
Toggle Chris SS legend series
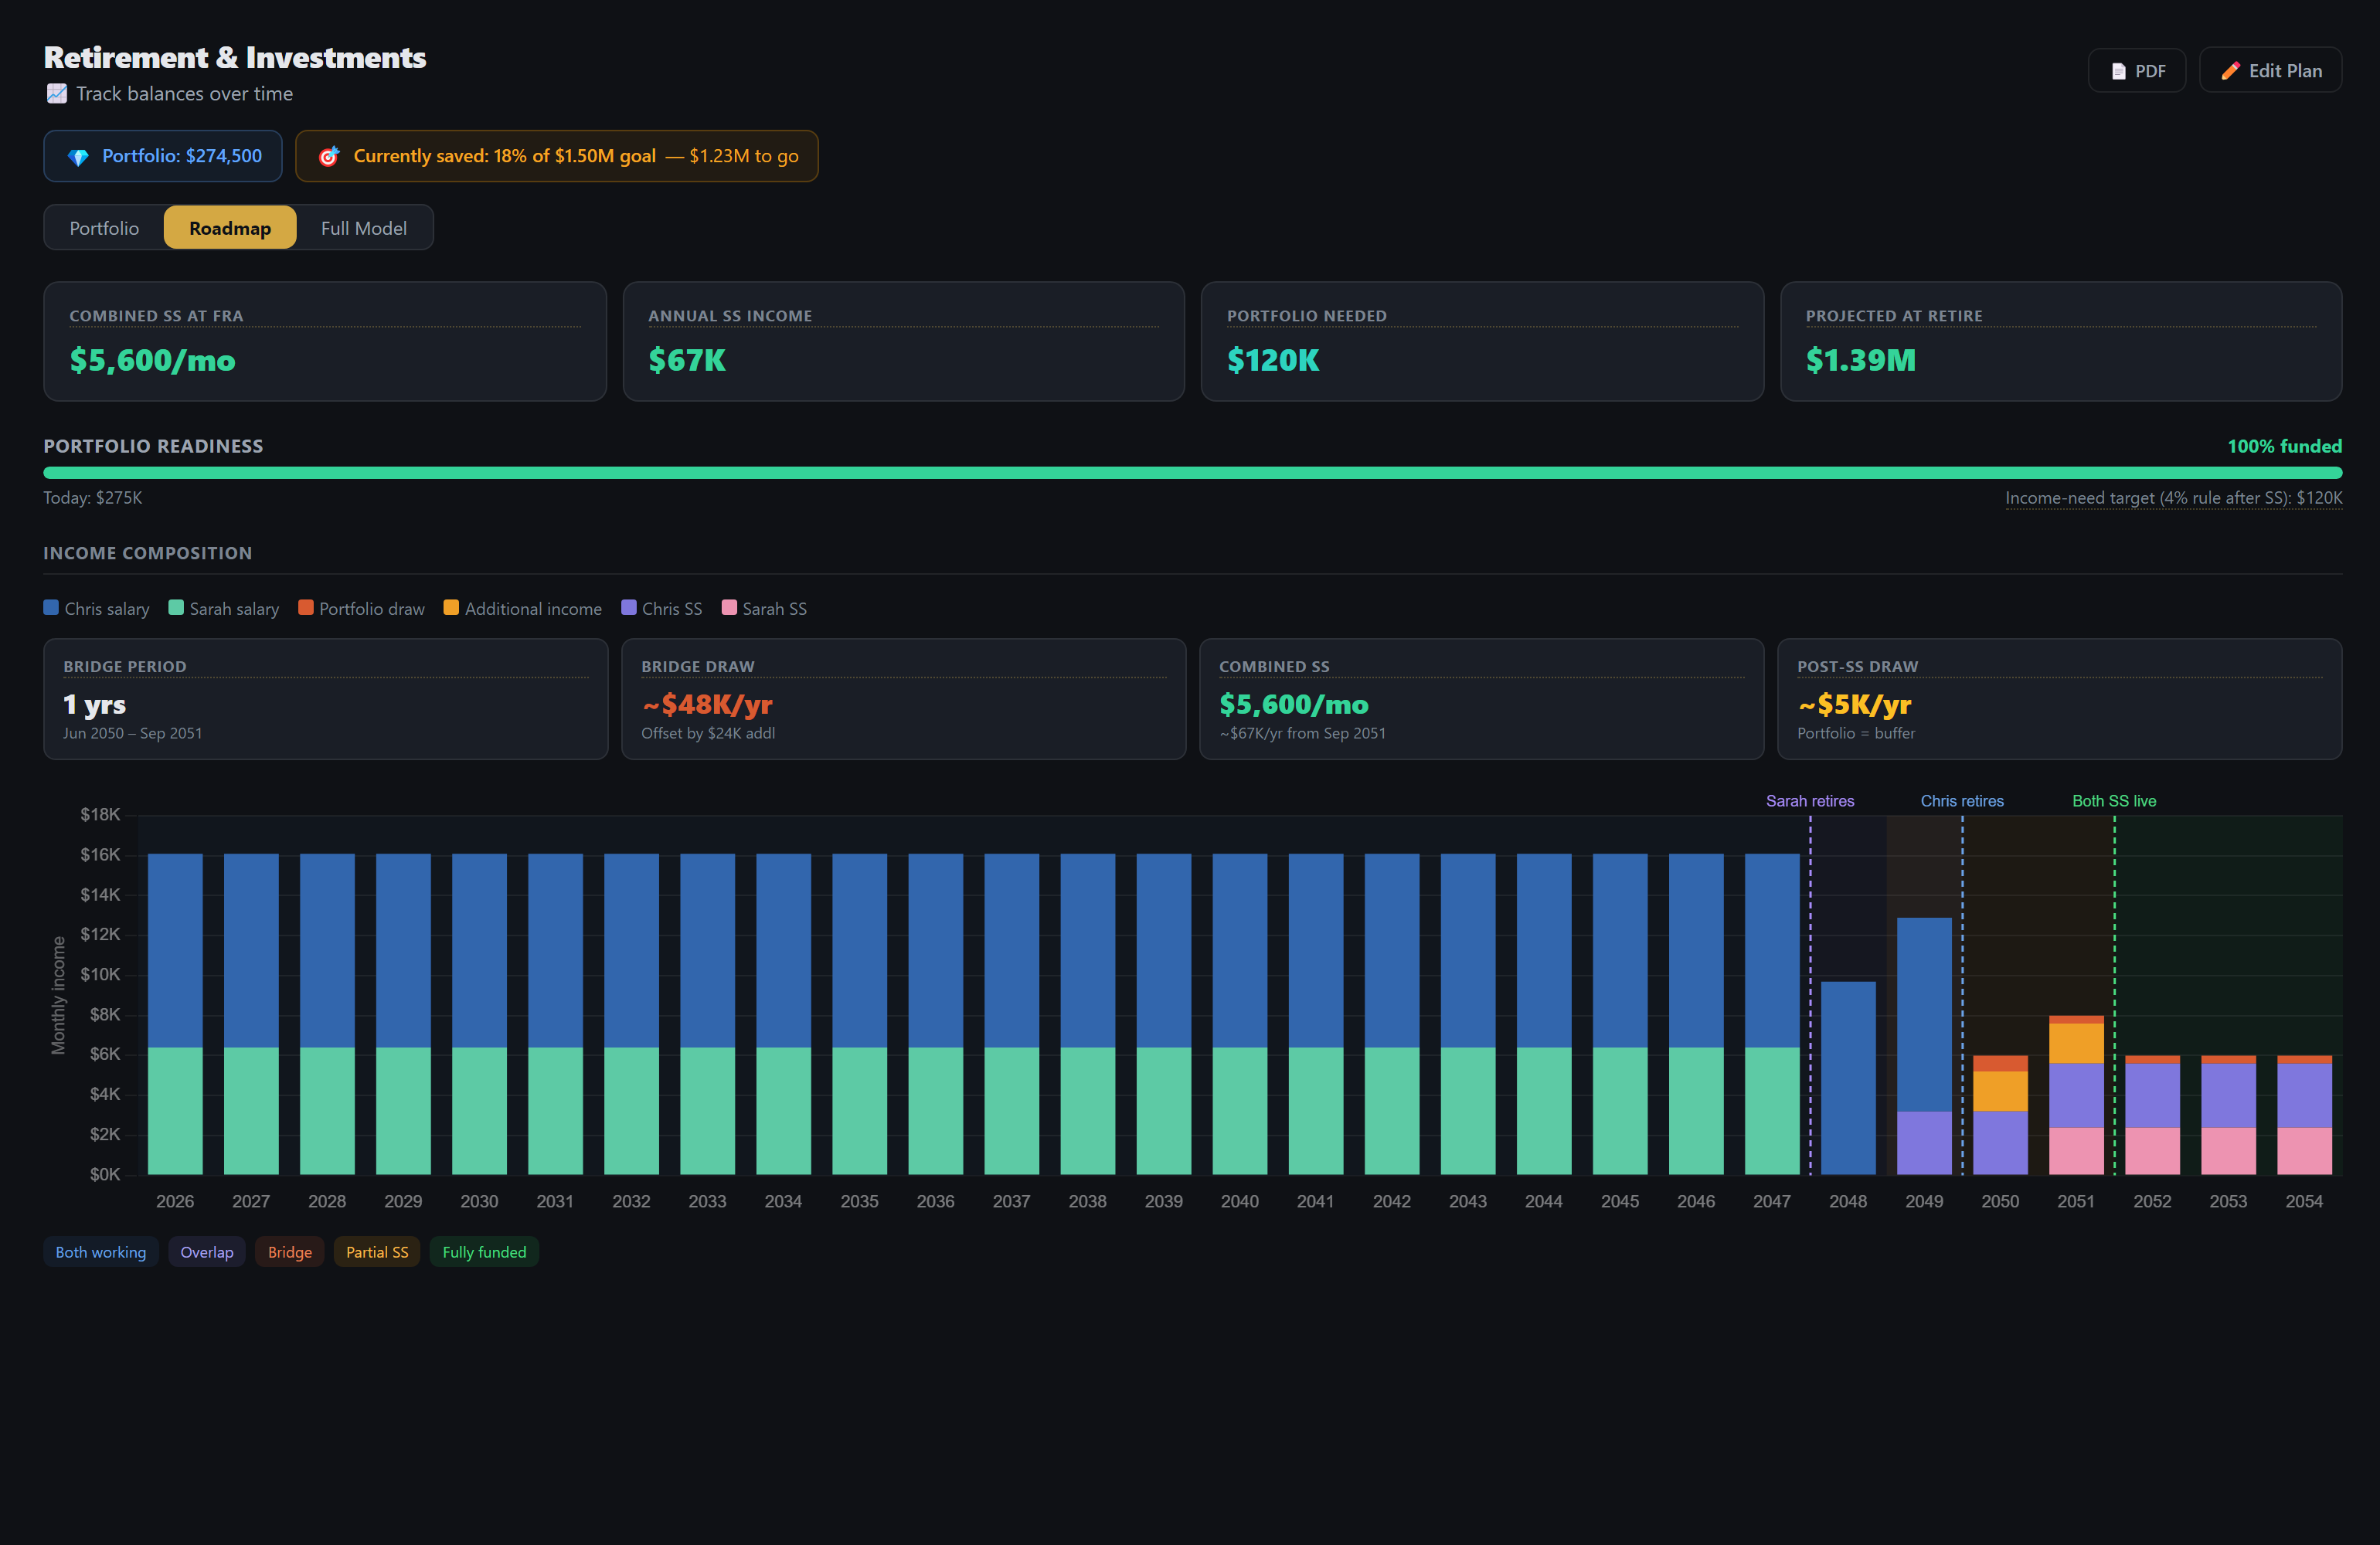[x=662, y=609]
